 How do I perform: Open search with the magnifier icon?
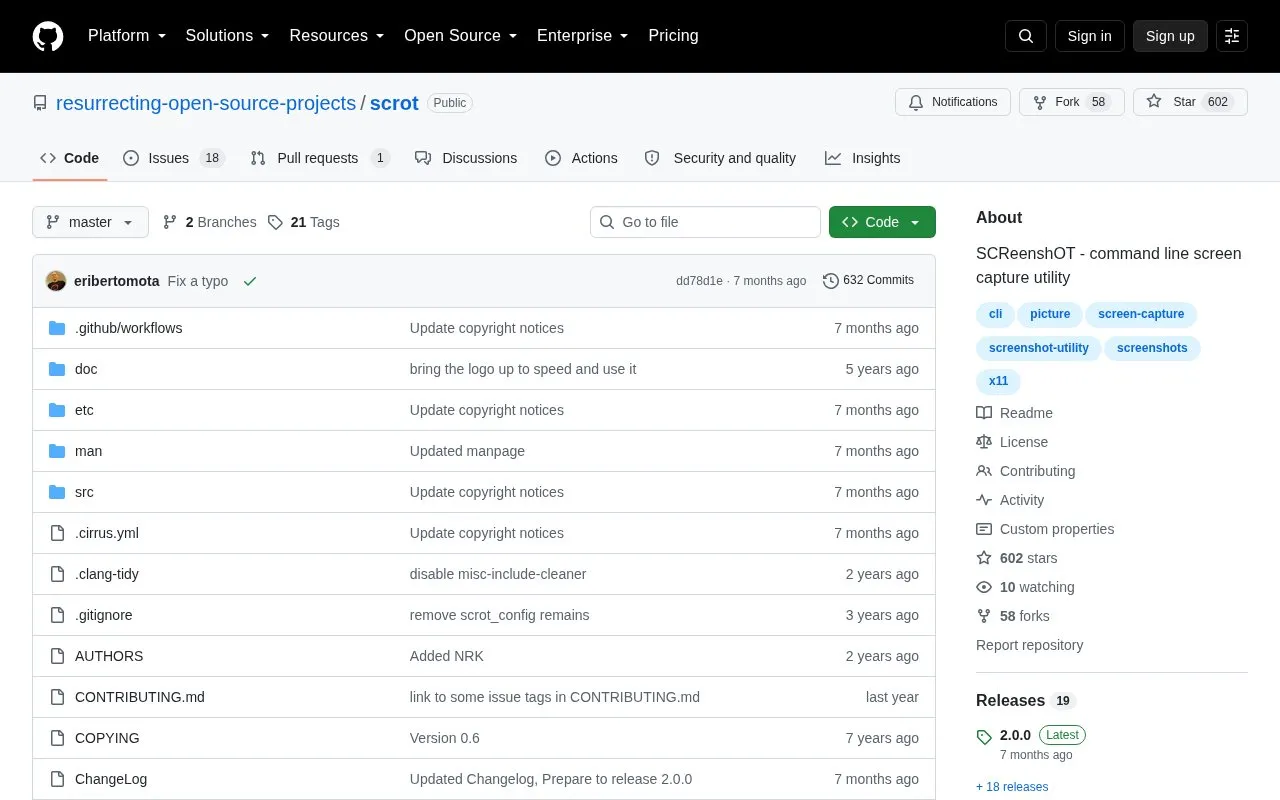(x=1026, y=36)
